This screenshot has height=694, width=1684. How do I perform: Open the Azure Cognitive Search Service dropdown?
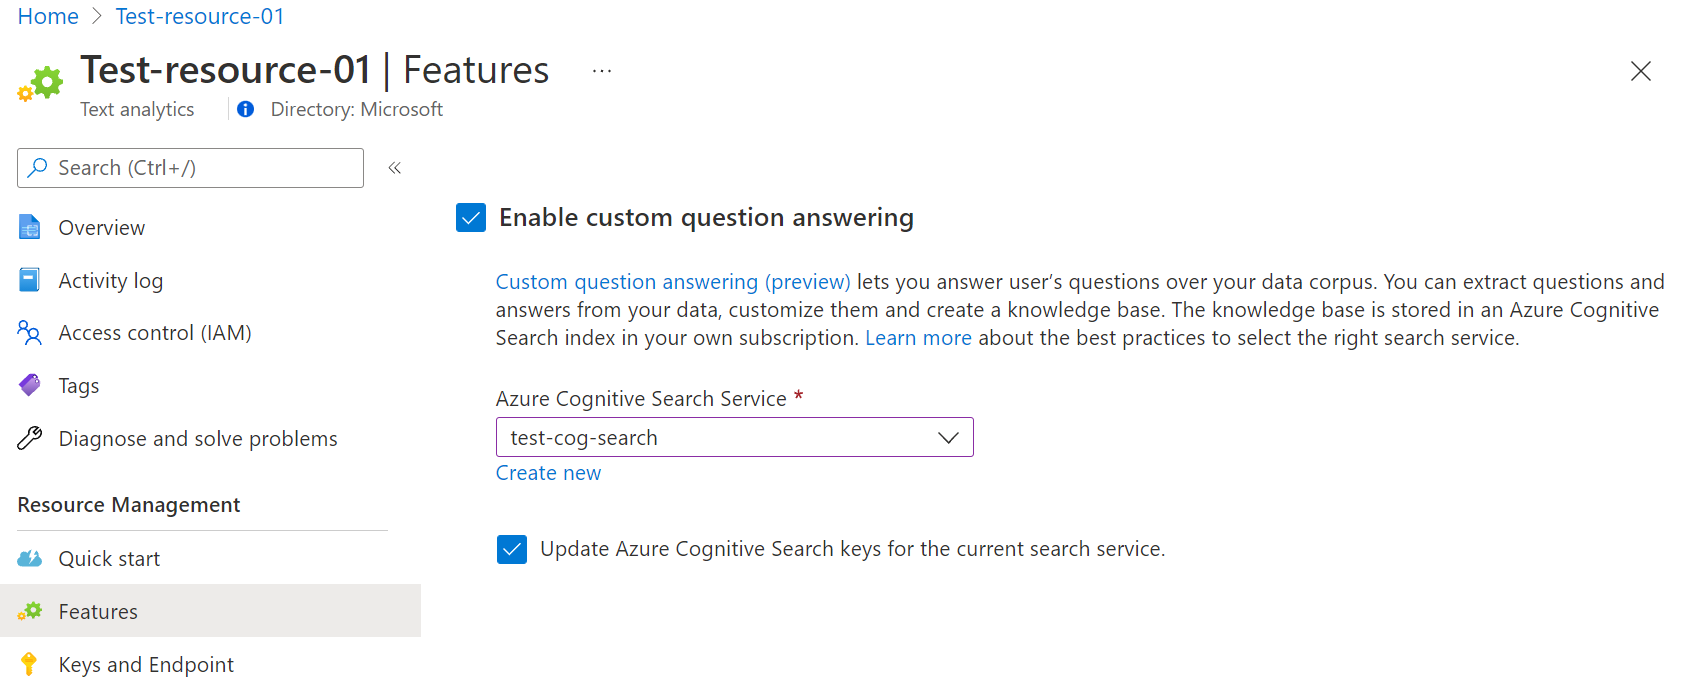click(734, 437)
